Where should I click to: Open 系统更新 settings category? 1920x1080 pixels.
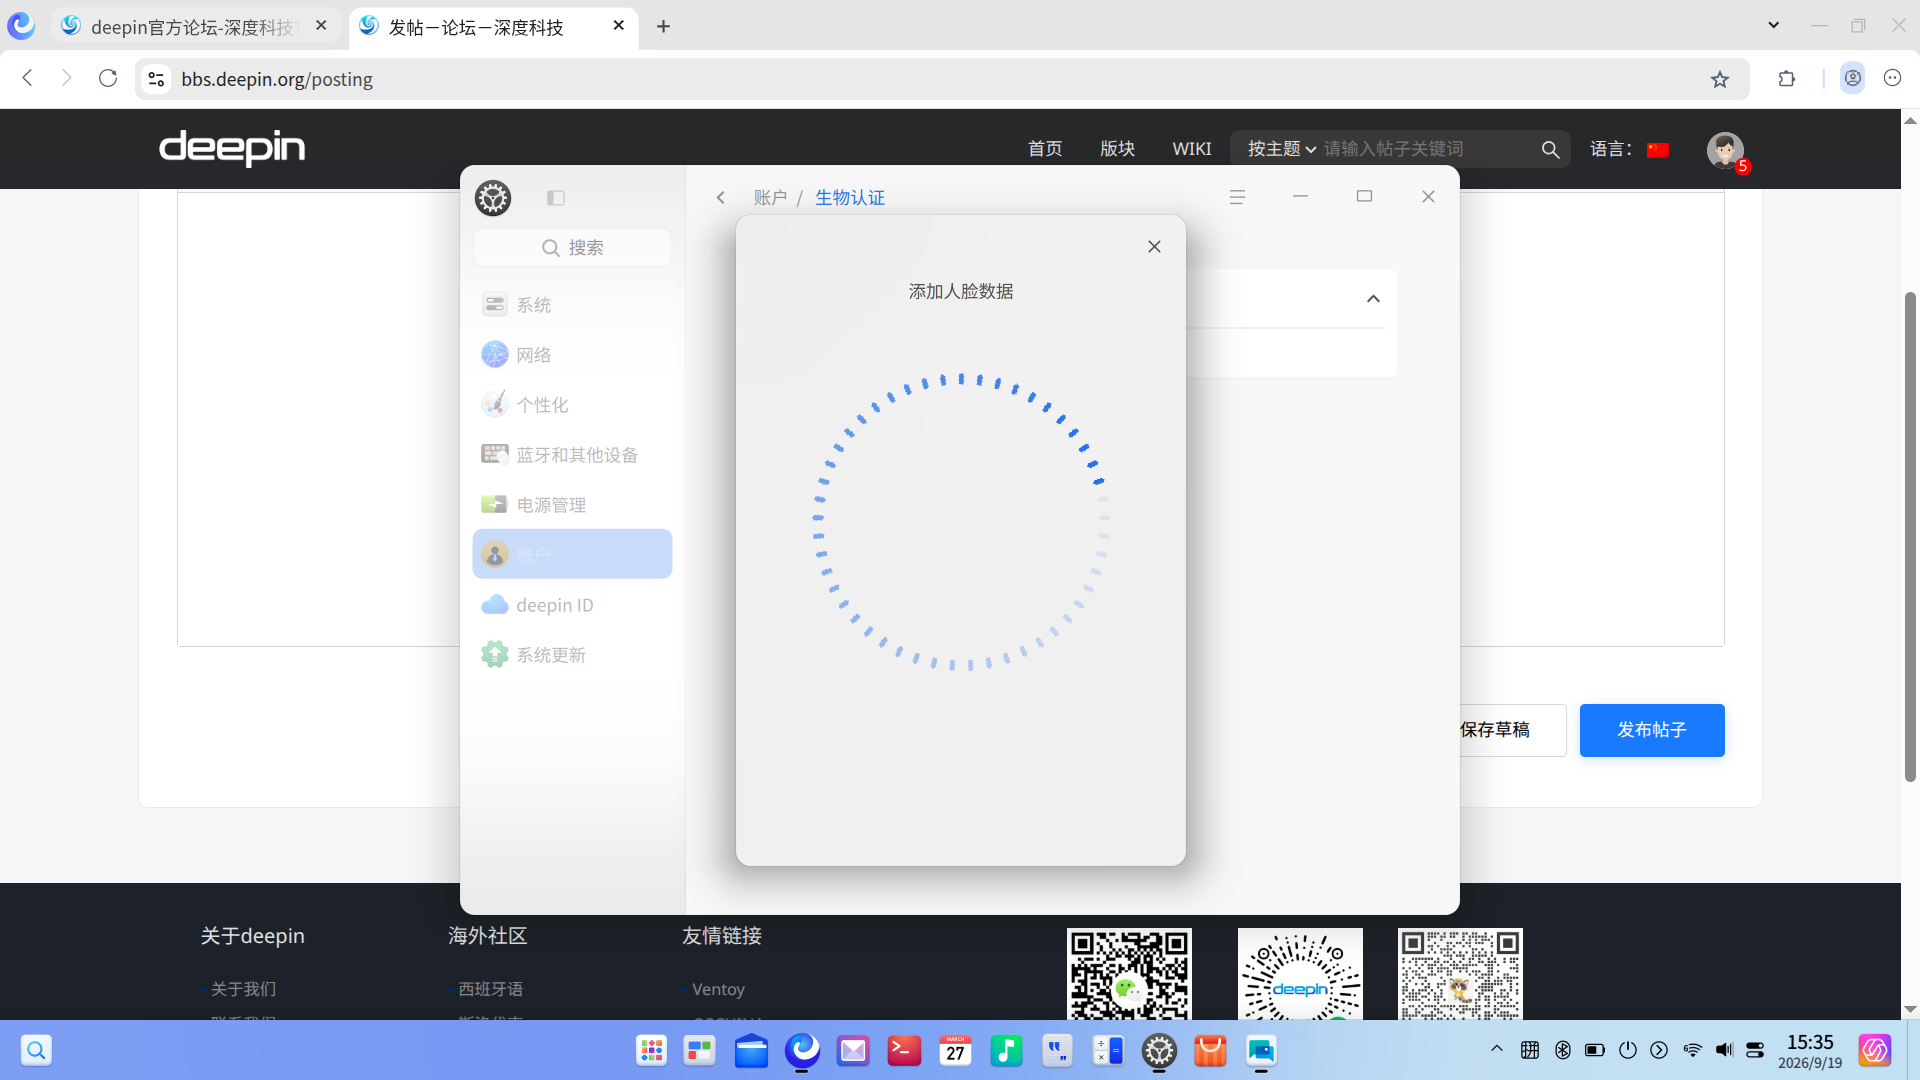[x=572, y=654]
